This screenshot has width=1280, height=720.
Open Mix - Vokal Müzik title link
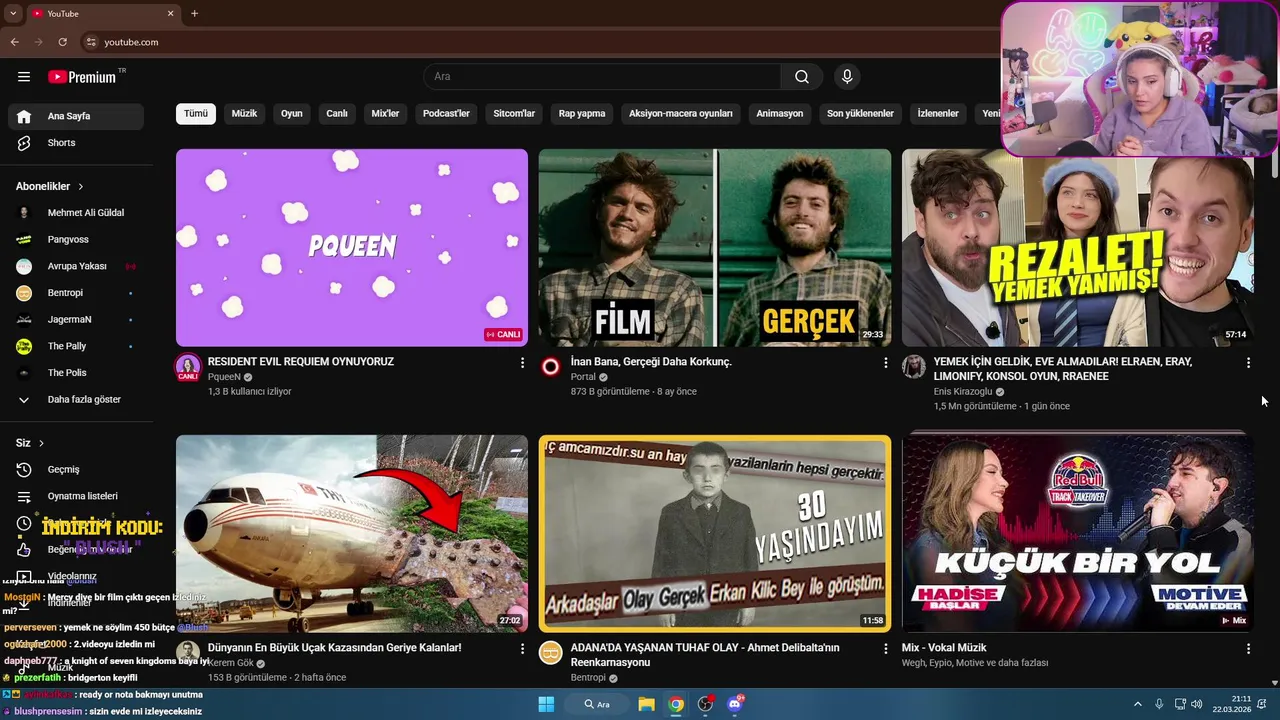click(x=944, y=648)
